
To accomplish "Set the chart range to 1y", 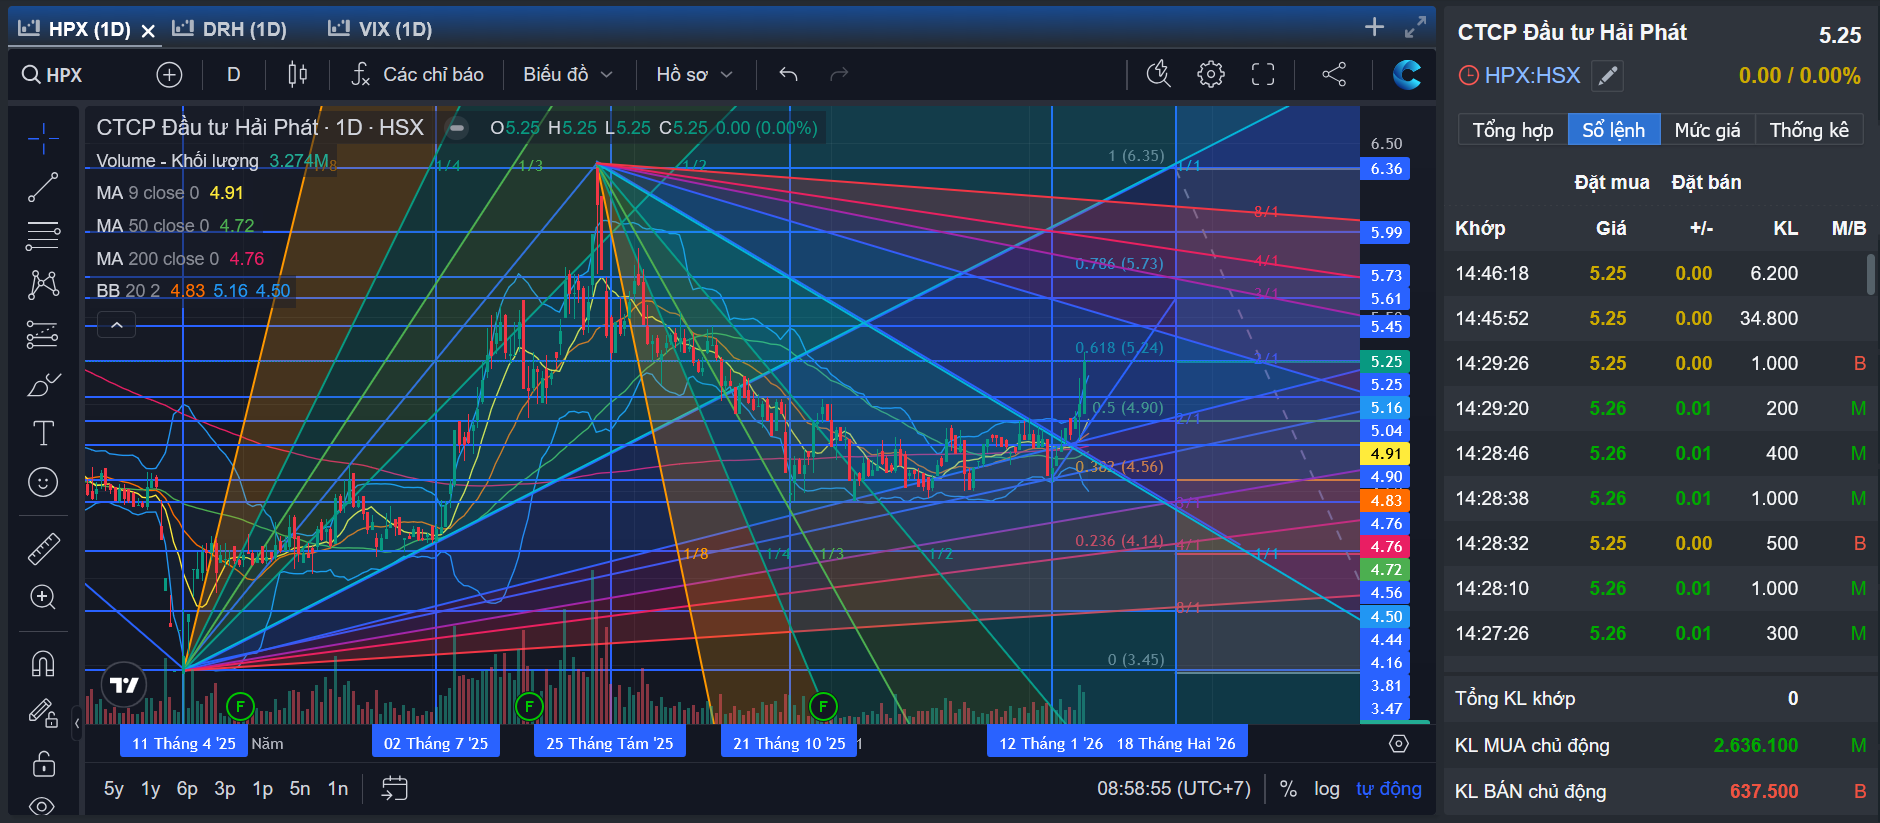I will 151,789.
